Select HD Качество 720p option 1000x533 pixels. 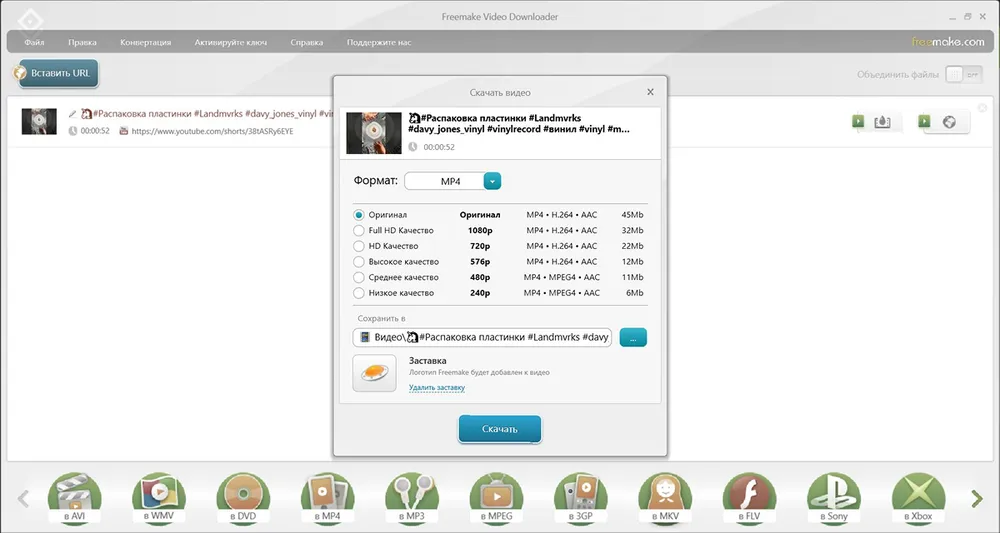pos(358,246)
